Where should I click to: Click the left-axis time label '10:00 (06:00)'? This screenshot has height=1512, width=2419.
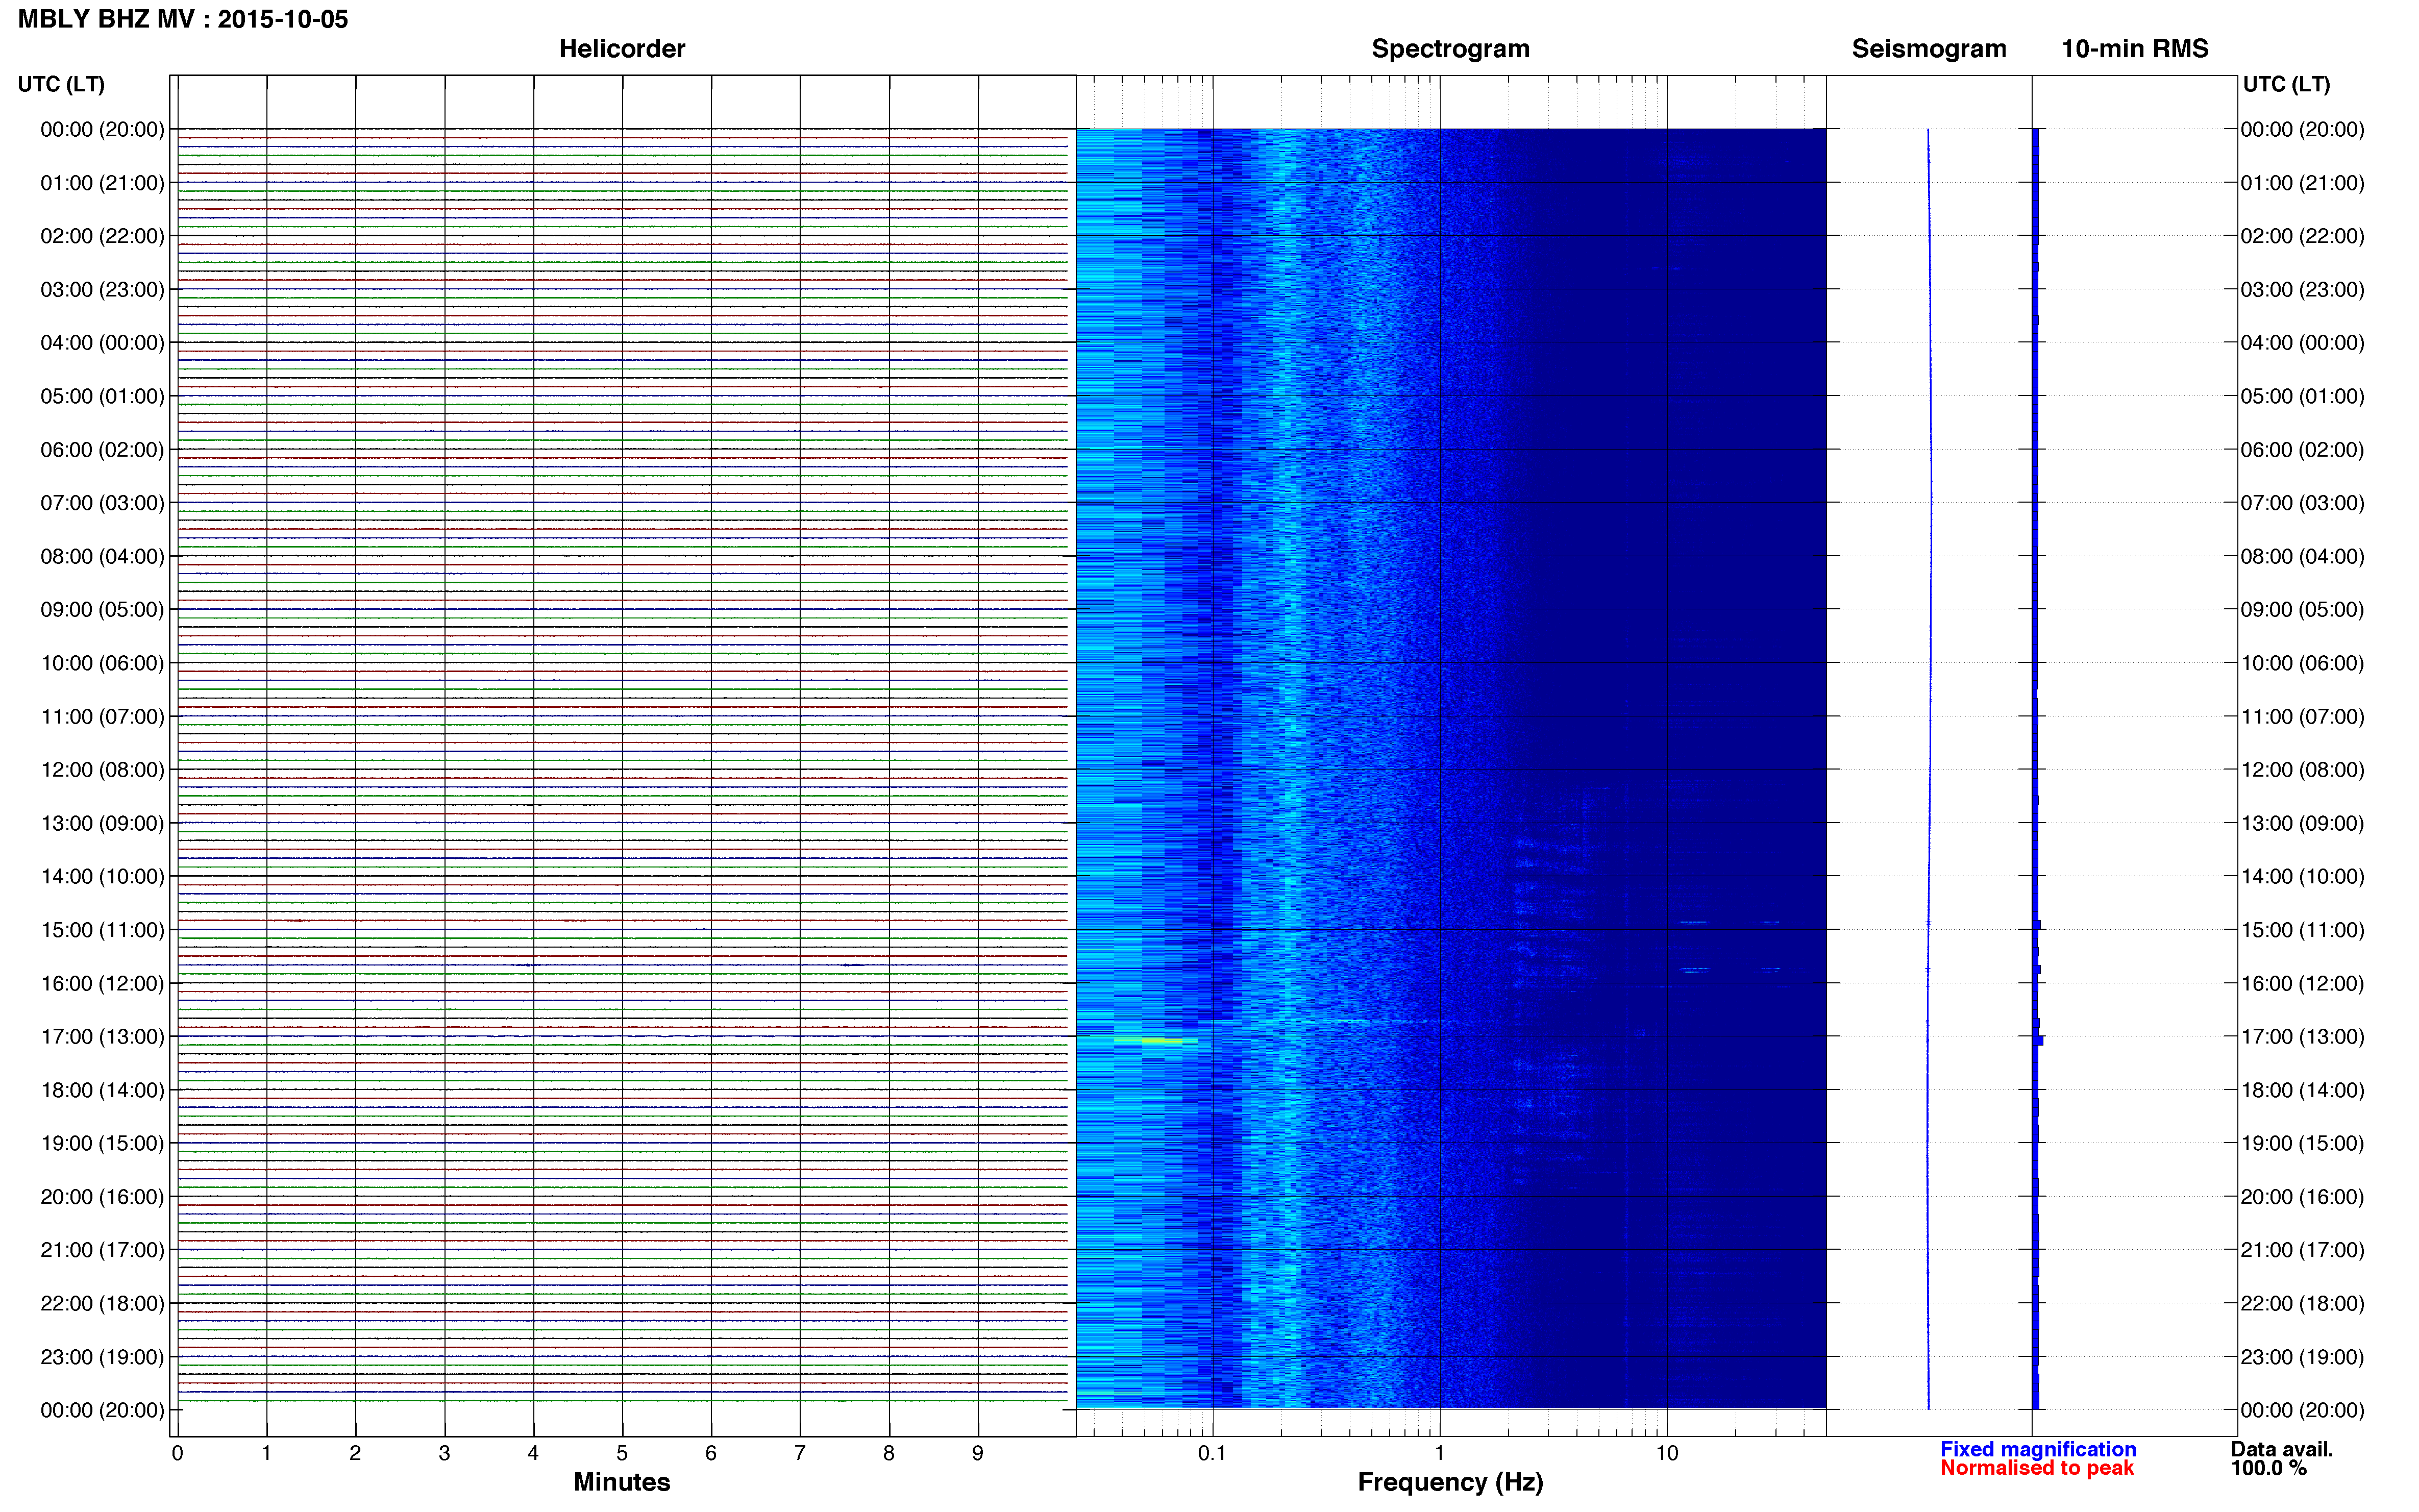102,663
